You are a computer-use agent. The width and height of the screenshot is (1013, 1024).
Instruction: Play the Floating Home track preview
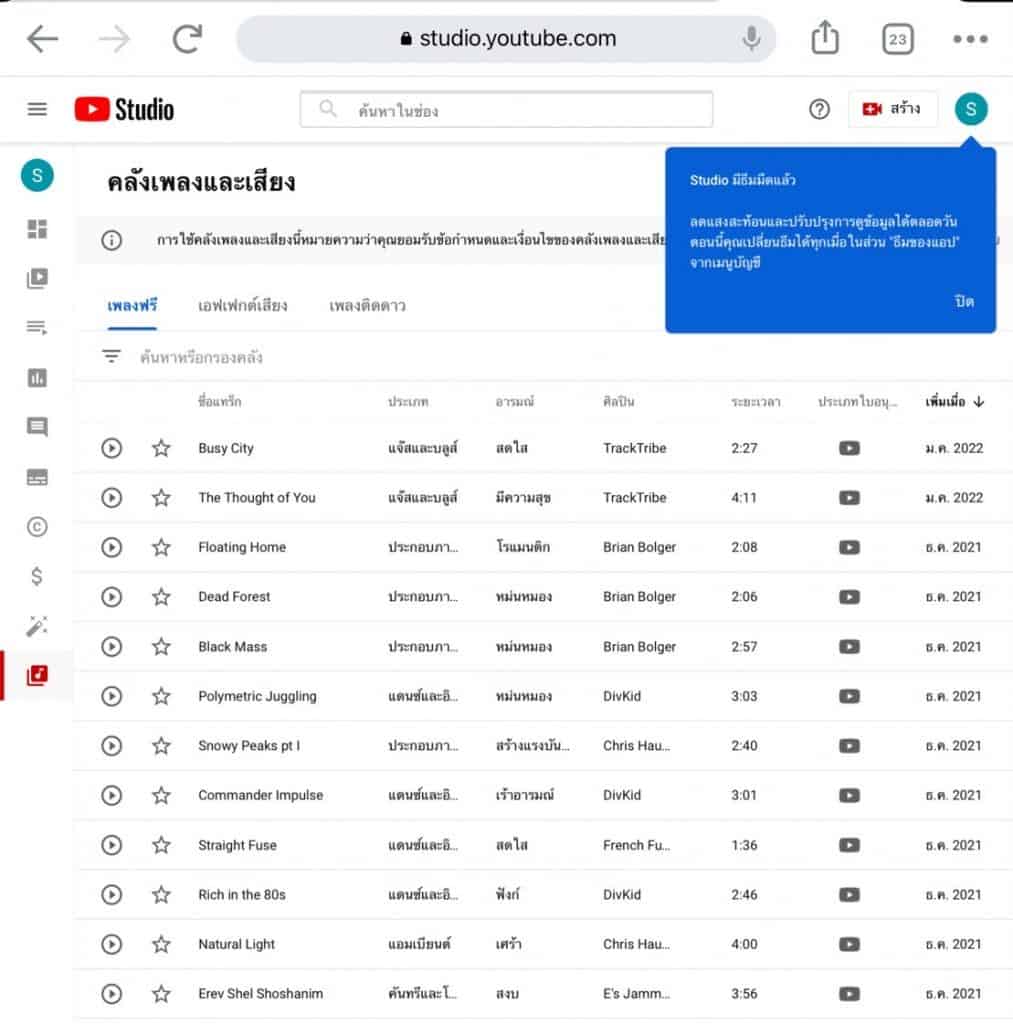point(112,547)
